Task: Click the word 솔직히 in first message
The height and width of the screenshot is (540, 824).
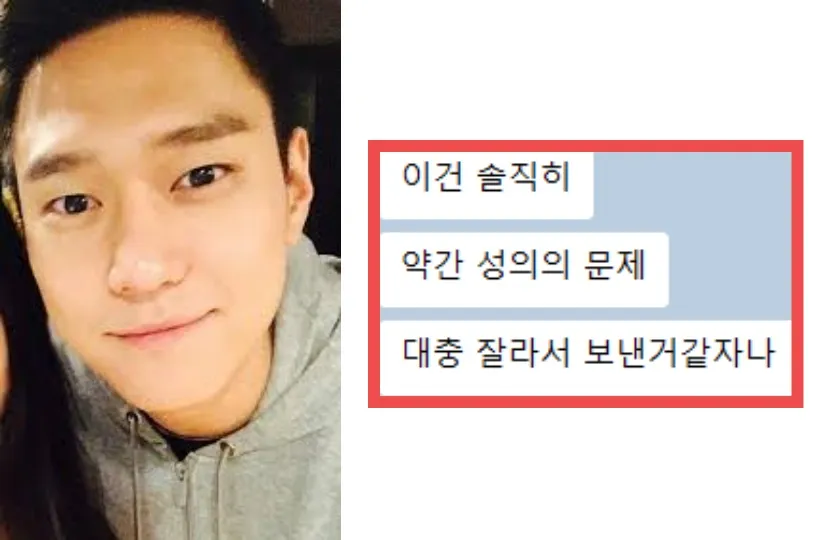Action: coord(524,176)
